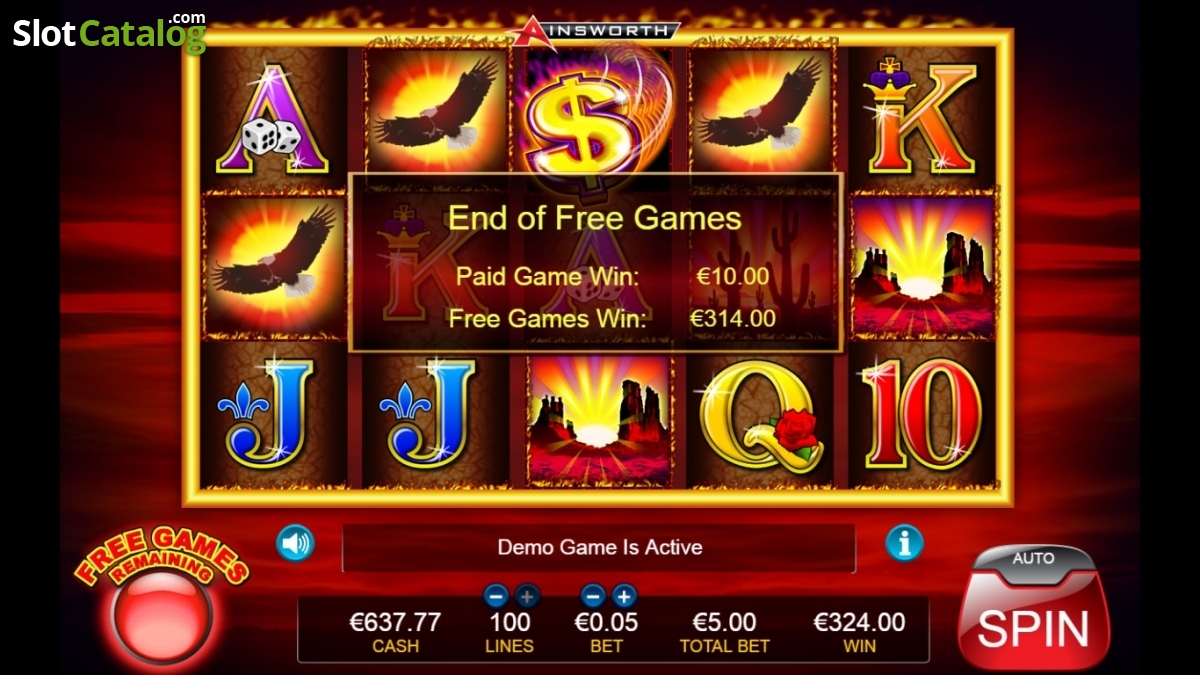Decrease the bet amount

point(593,596)
